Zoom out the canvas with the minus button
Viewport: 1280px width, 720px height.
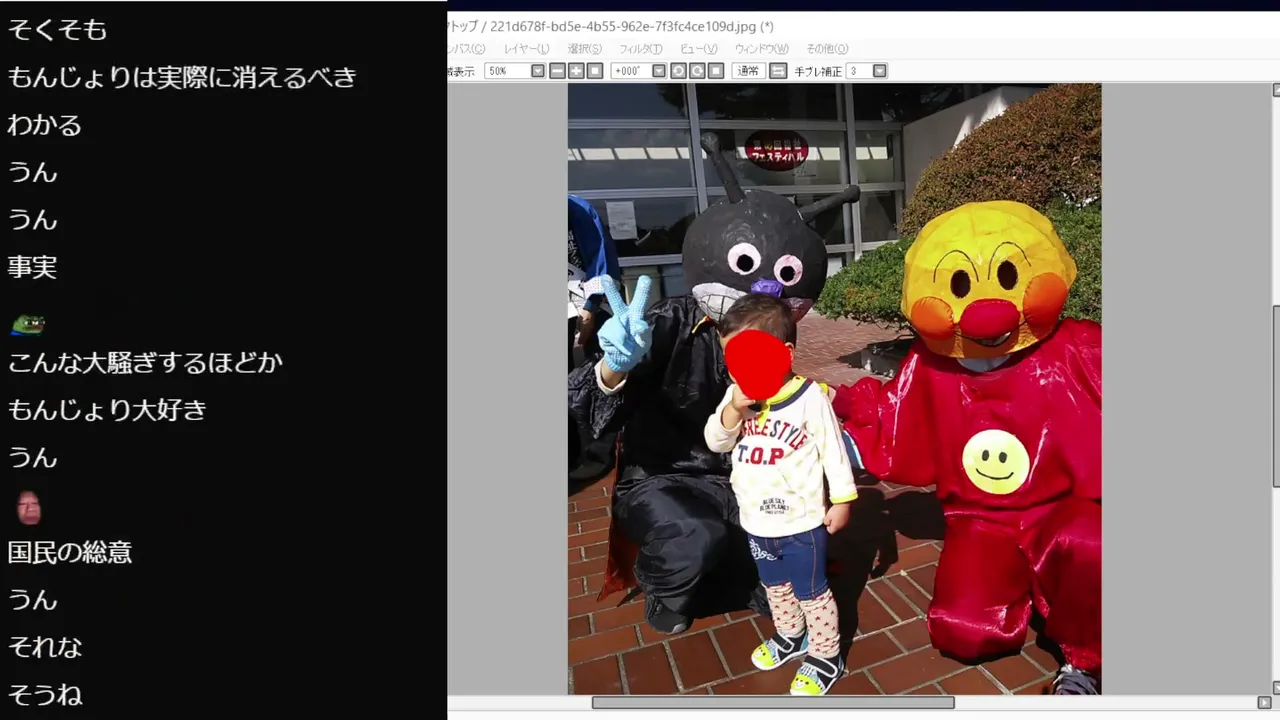click(x=558, y=71)
